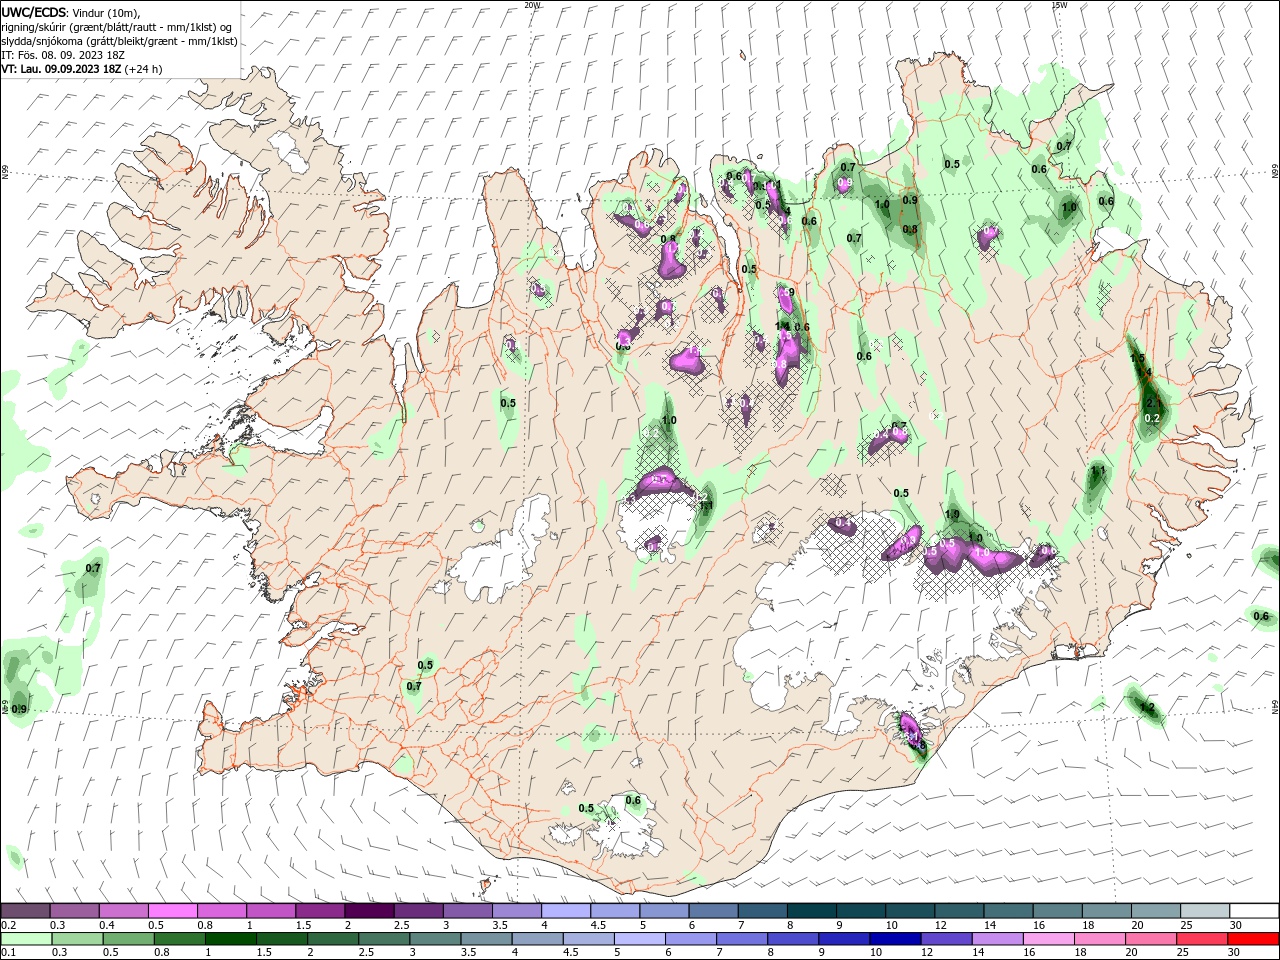Select the pink 0.4 snow legend swatch
Viewport: 1280px width, 960px height.
123,911
